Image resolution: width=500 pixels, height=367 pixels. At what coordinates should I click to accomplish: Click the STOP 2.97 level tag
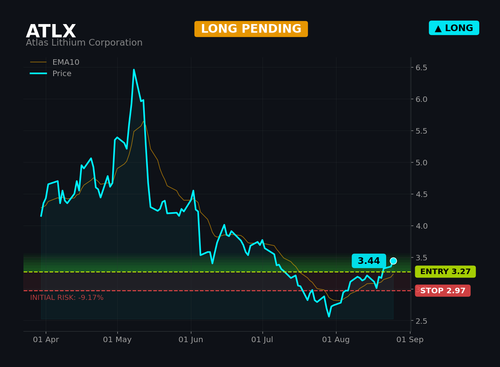[x=443, y=291]
